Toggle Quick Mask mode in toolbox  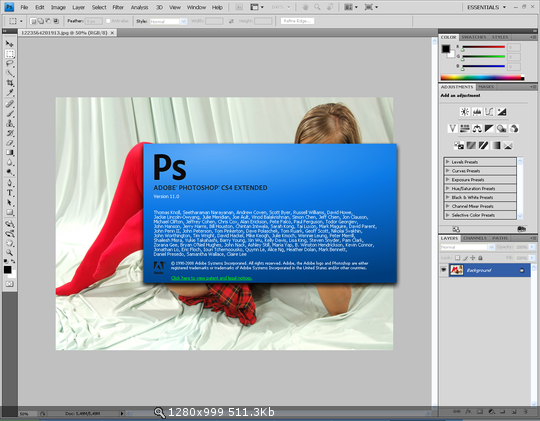coord(10,284)
